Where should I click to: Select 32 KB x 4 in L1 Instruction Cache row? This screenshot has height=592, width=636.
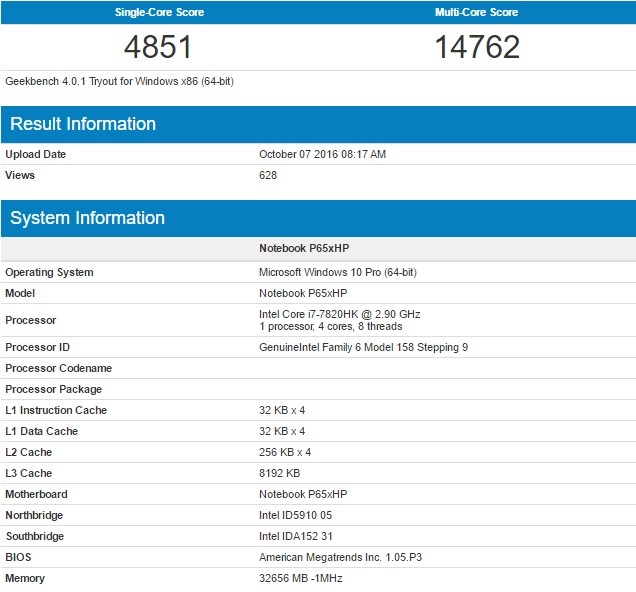coord(282,410)
